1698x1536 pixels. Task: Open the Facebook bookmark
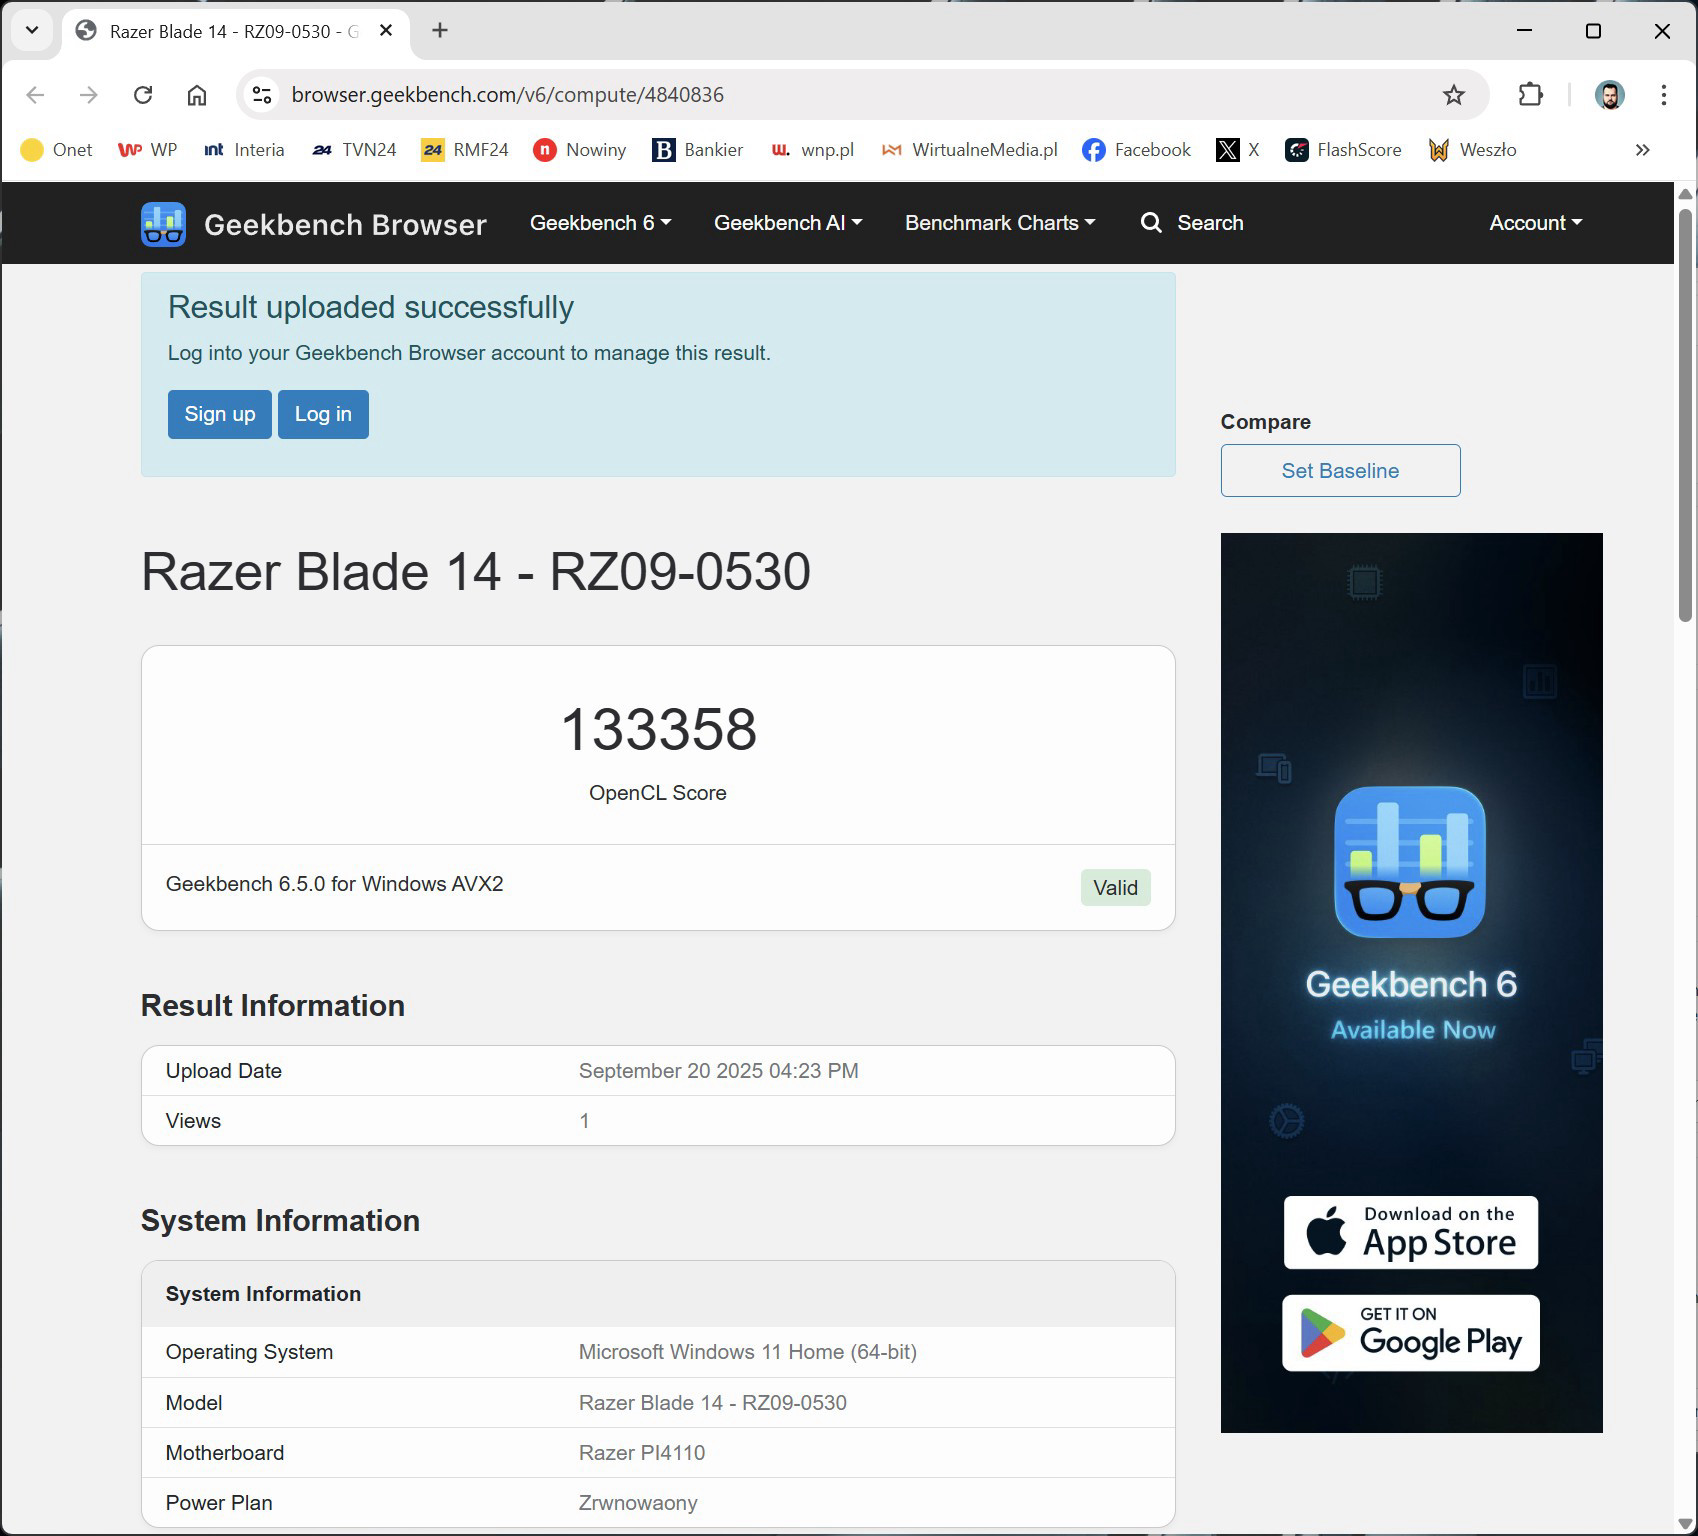click(x=1137, y=150)
